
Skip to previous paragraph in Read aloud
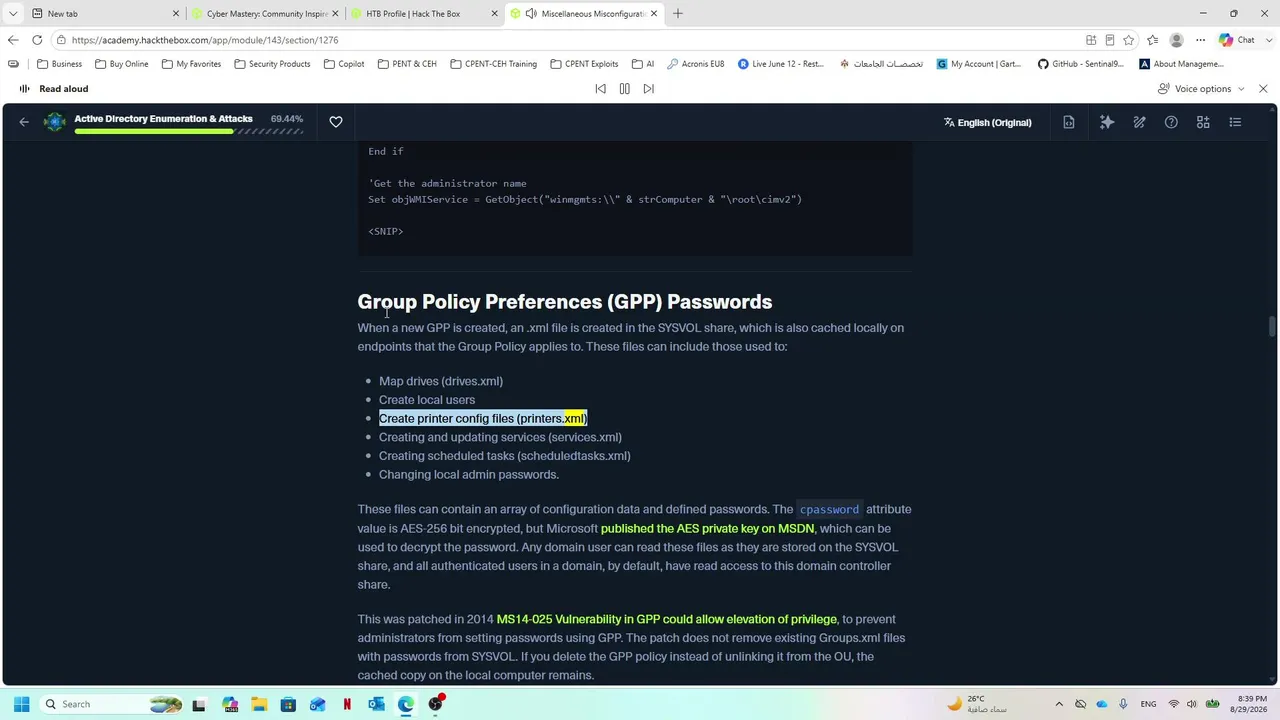600,89
